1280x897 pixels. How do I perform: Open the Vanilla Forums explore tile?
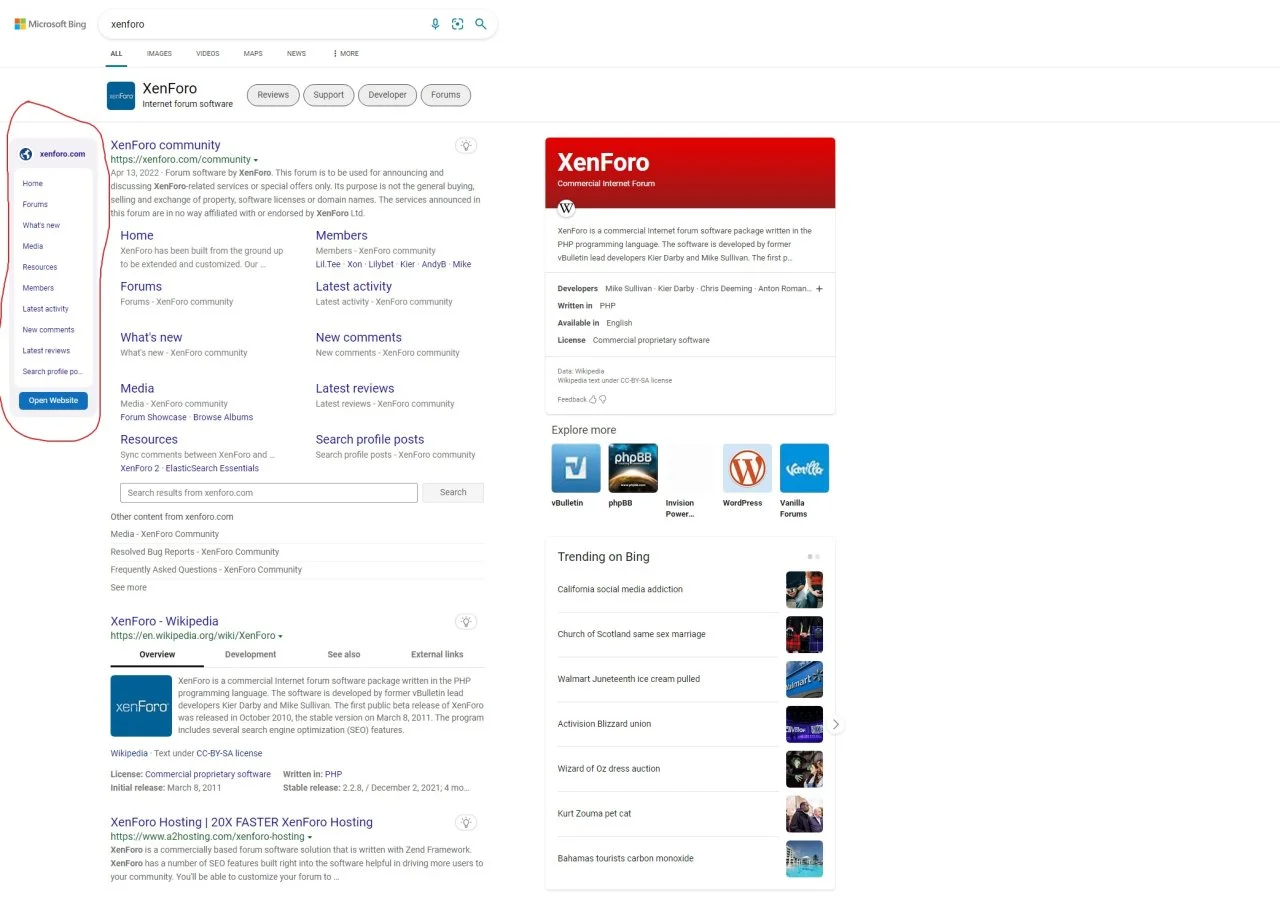804,468
